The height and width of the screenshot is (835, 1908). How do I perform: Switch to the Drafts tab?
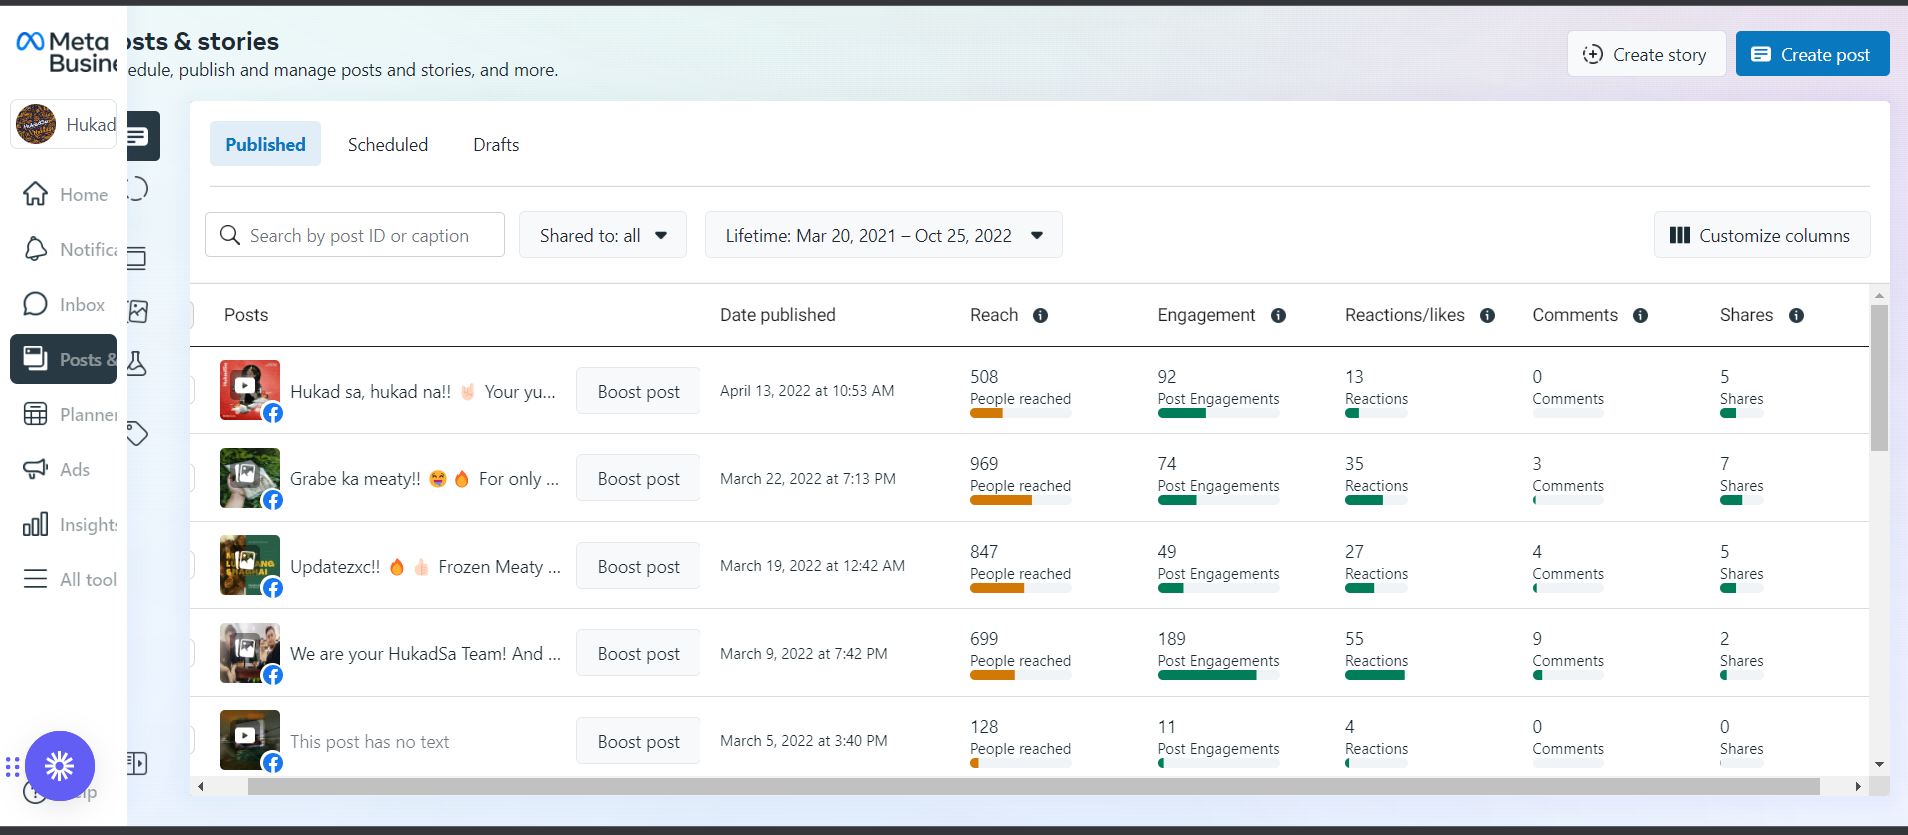pos(496,144)
